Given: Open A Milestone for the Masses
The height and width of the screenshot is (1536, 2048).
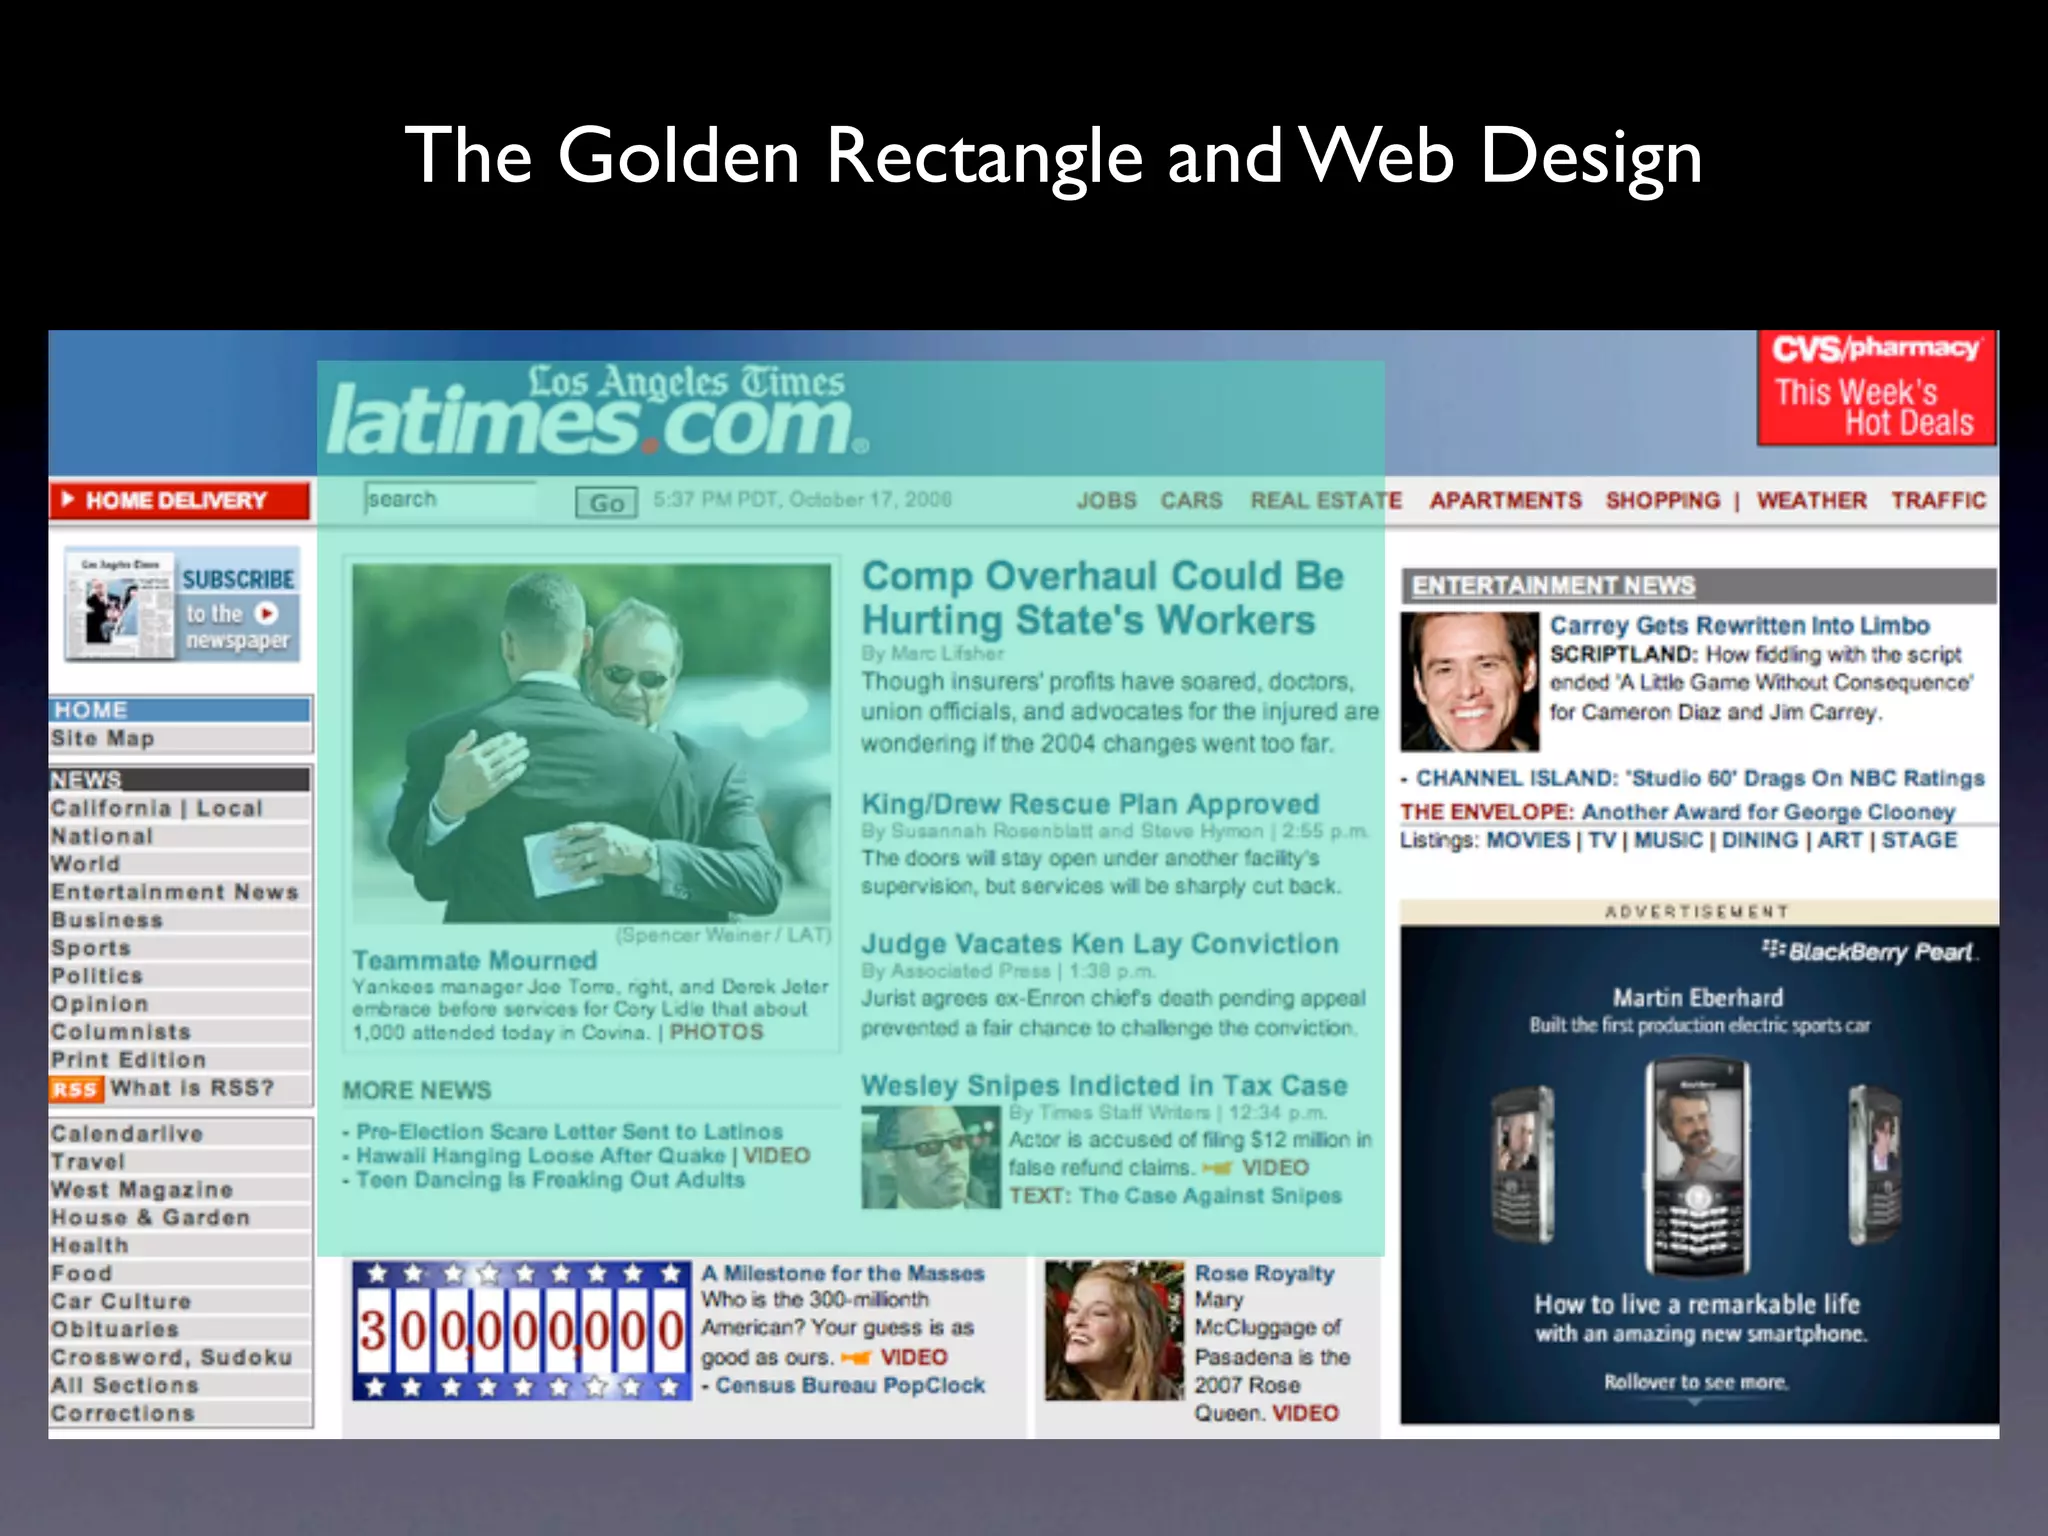Looking at the screenshot, I should coord(843,1274).
